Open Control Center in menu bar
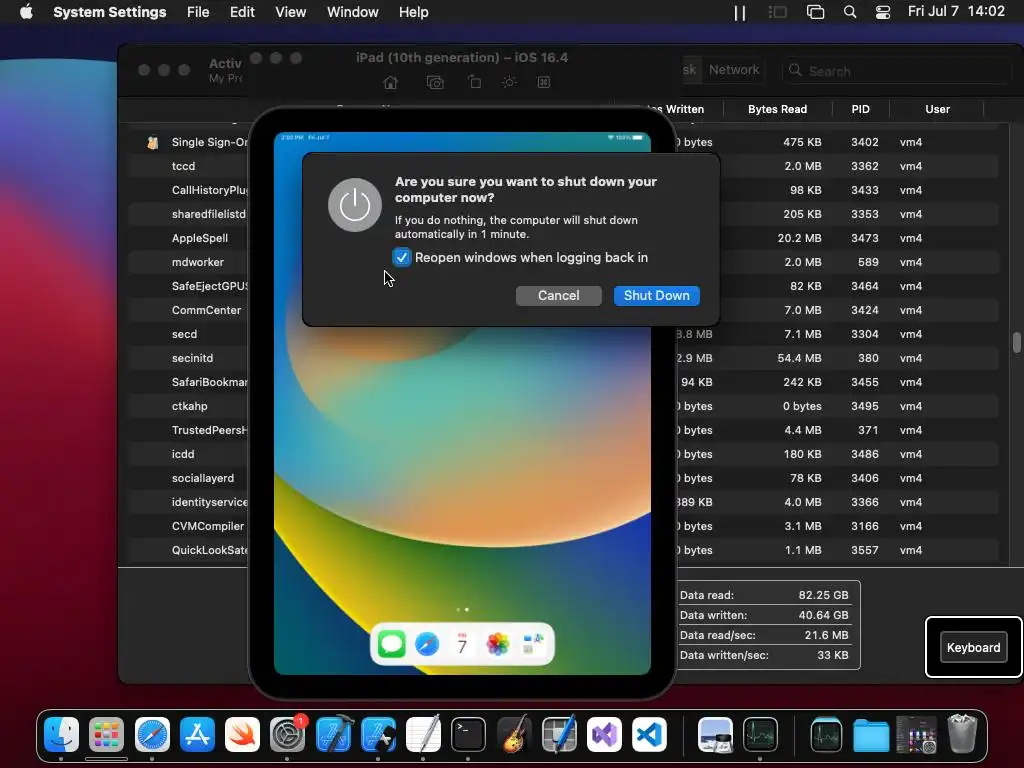Screen dimensions: 1024x768 click(883, 12)
